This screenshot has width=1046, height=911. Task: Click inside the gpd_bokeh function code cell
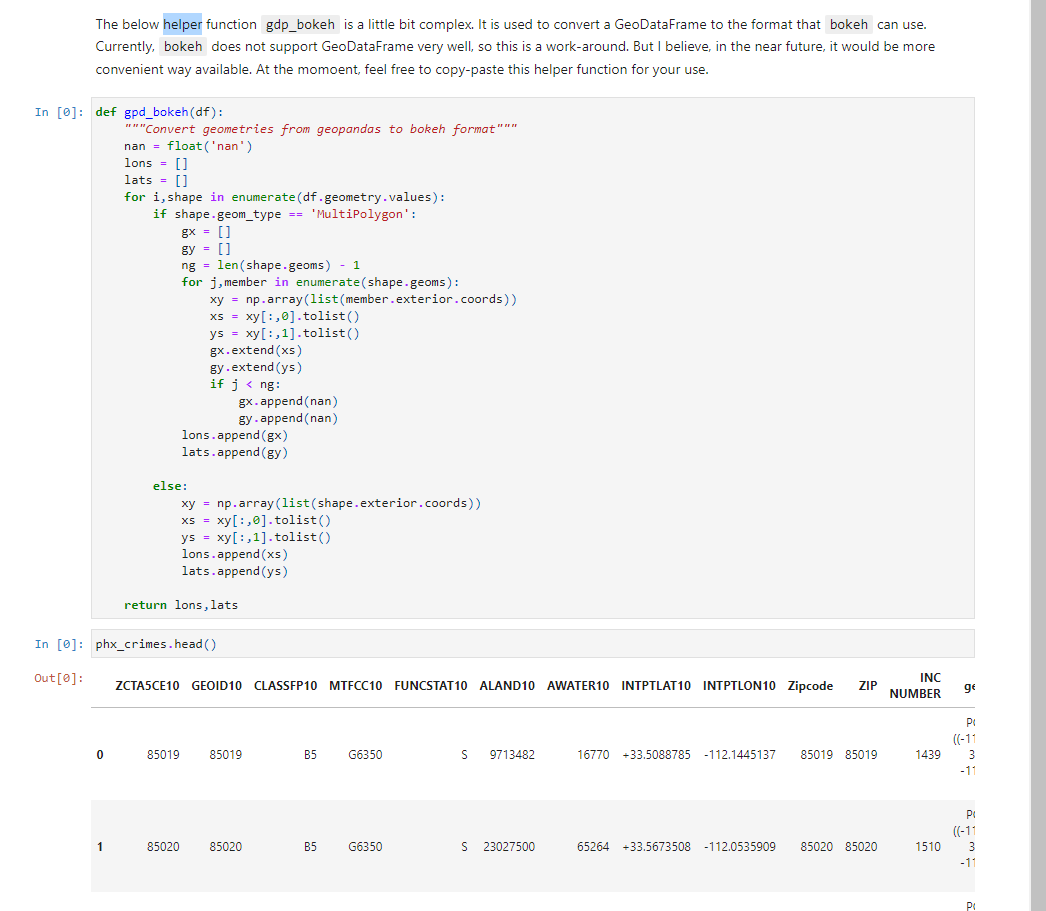point(400,300)
